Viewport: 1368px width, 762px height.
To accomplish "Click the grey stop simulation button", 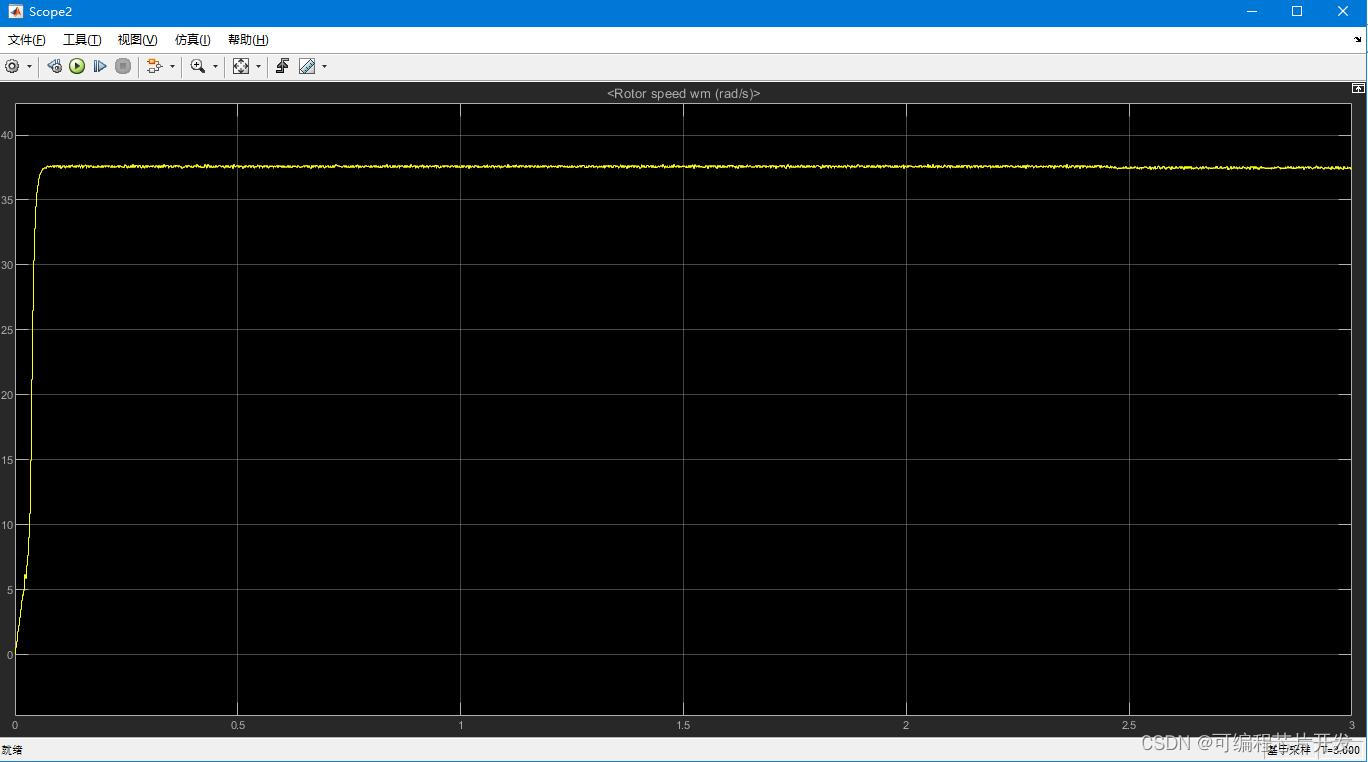I will pyautogui.click(x=123, y=66).
